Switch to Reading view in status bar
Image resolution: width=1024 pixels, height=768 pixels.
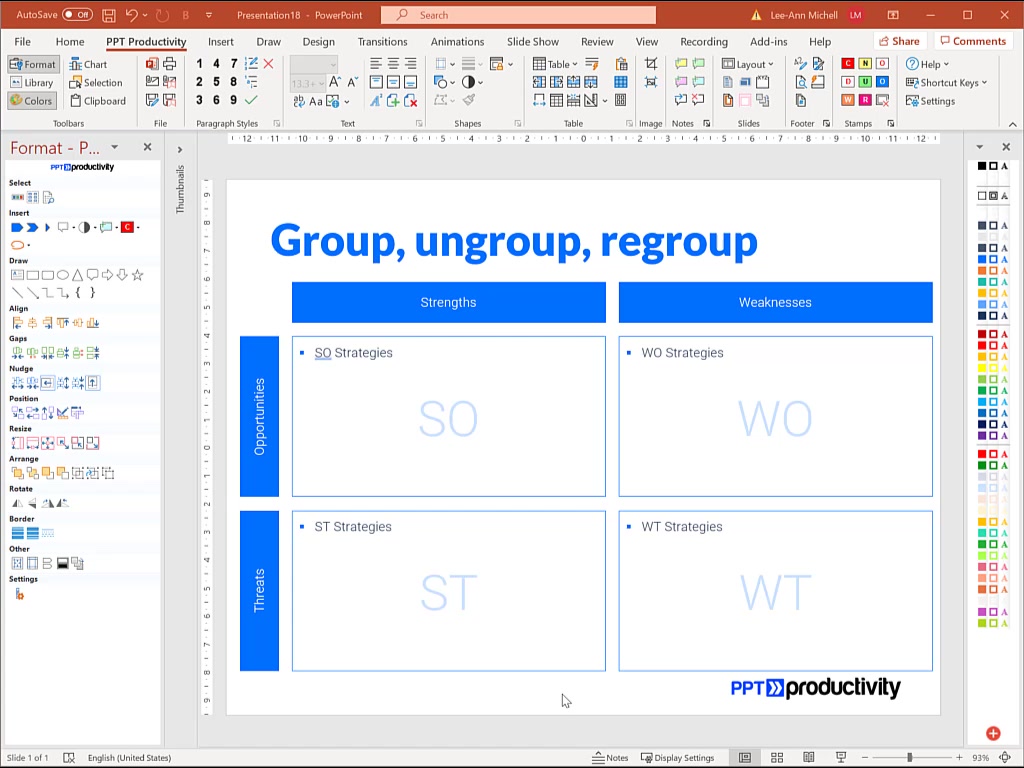click(808, 758)
